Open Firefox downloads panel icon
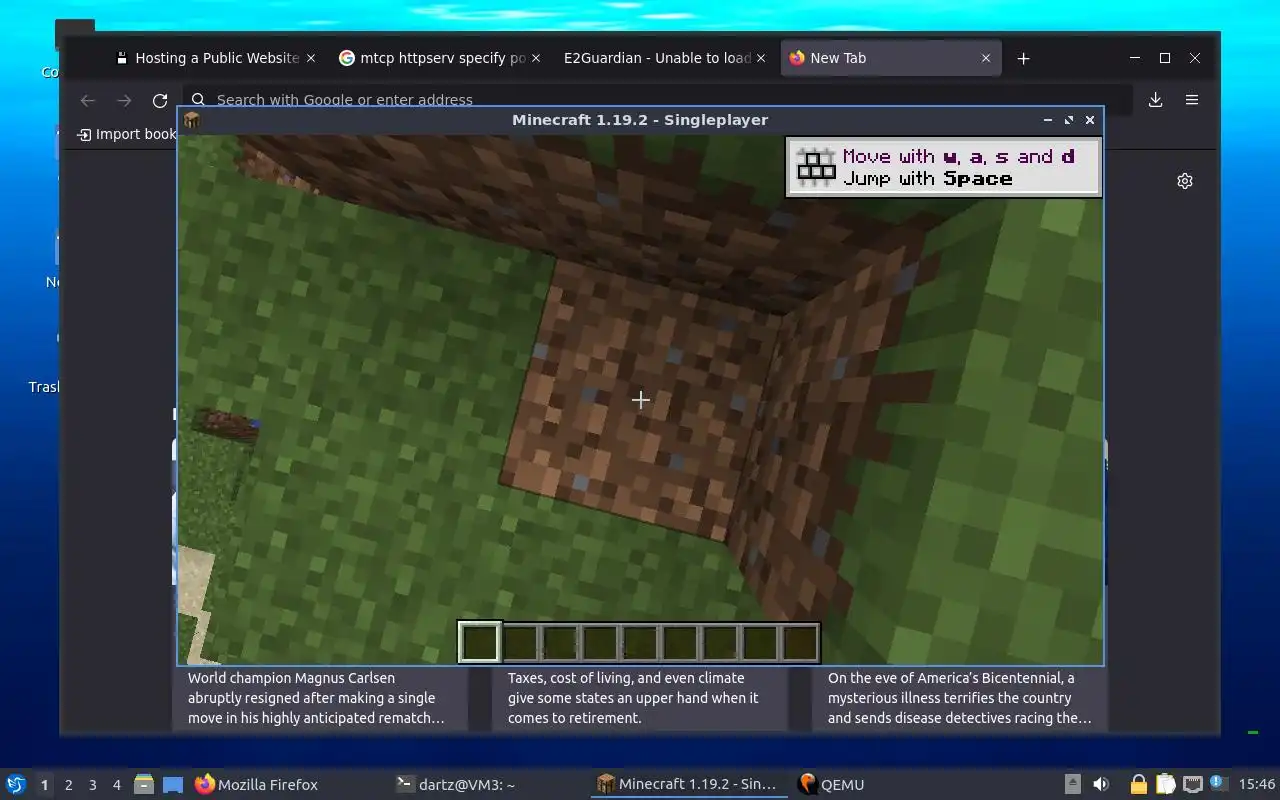 click(1155, 100)
